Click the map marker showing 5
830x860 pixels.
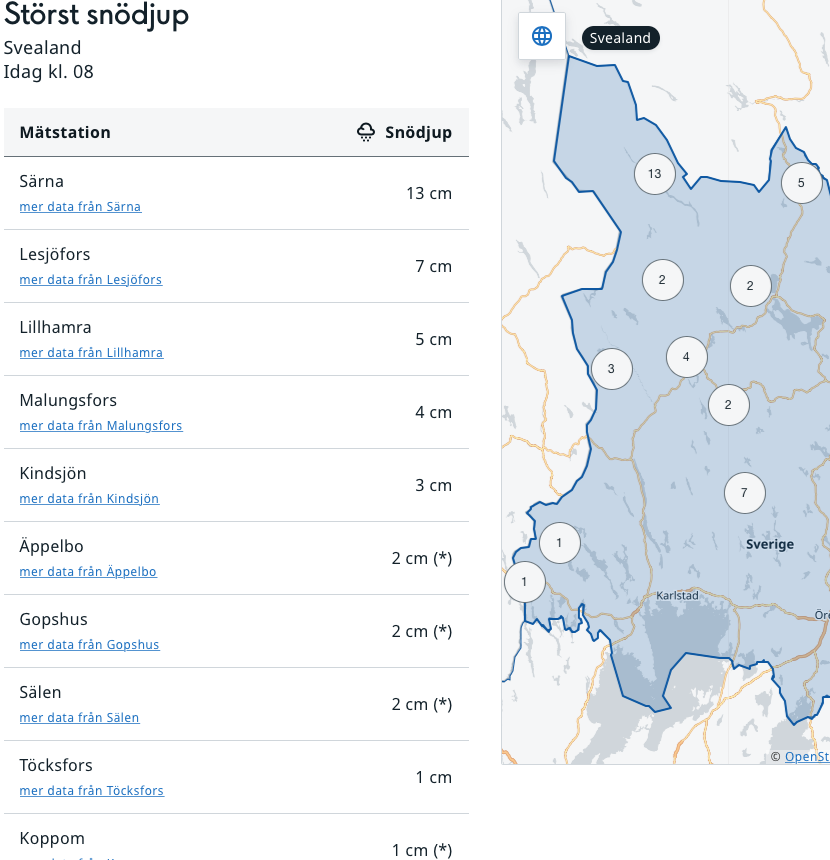801,183
